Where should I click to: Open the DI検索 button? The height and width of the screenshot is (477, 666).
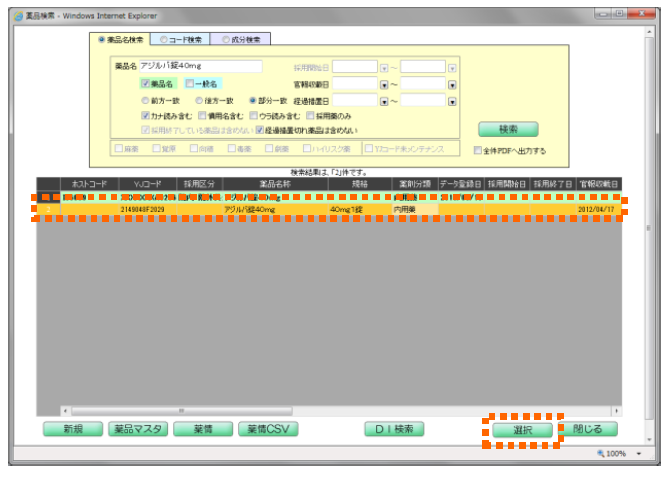(x=393, y=429)
